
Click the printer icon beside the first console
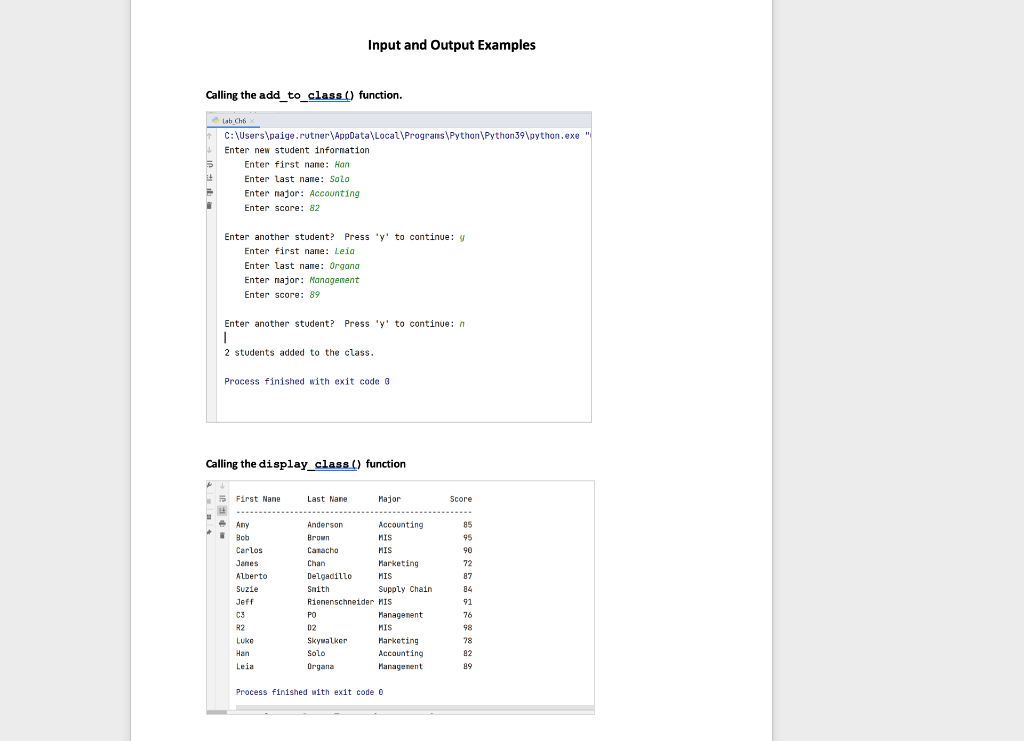[210, 192]
